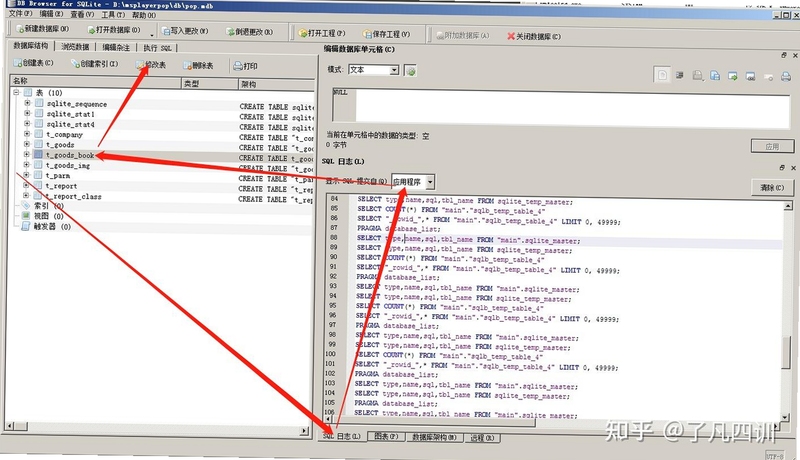This screenshot has width=800, height=460.
Task: Expand the sqlite_sequence table node
Action: pyautogui.click(x=27, y=103)
